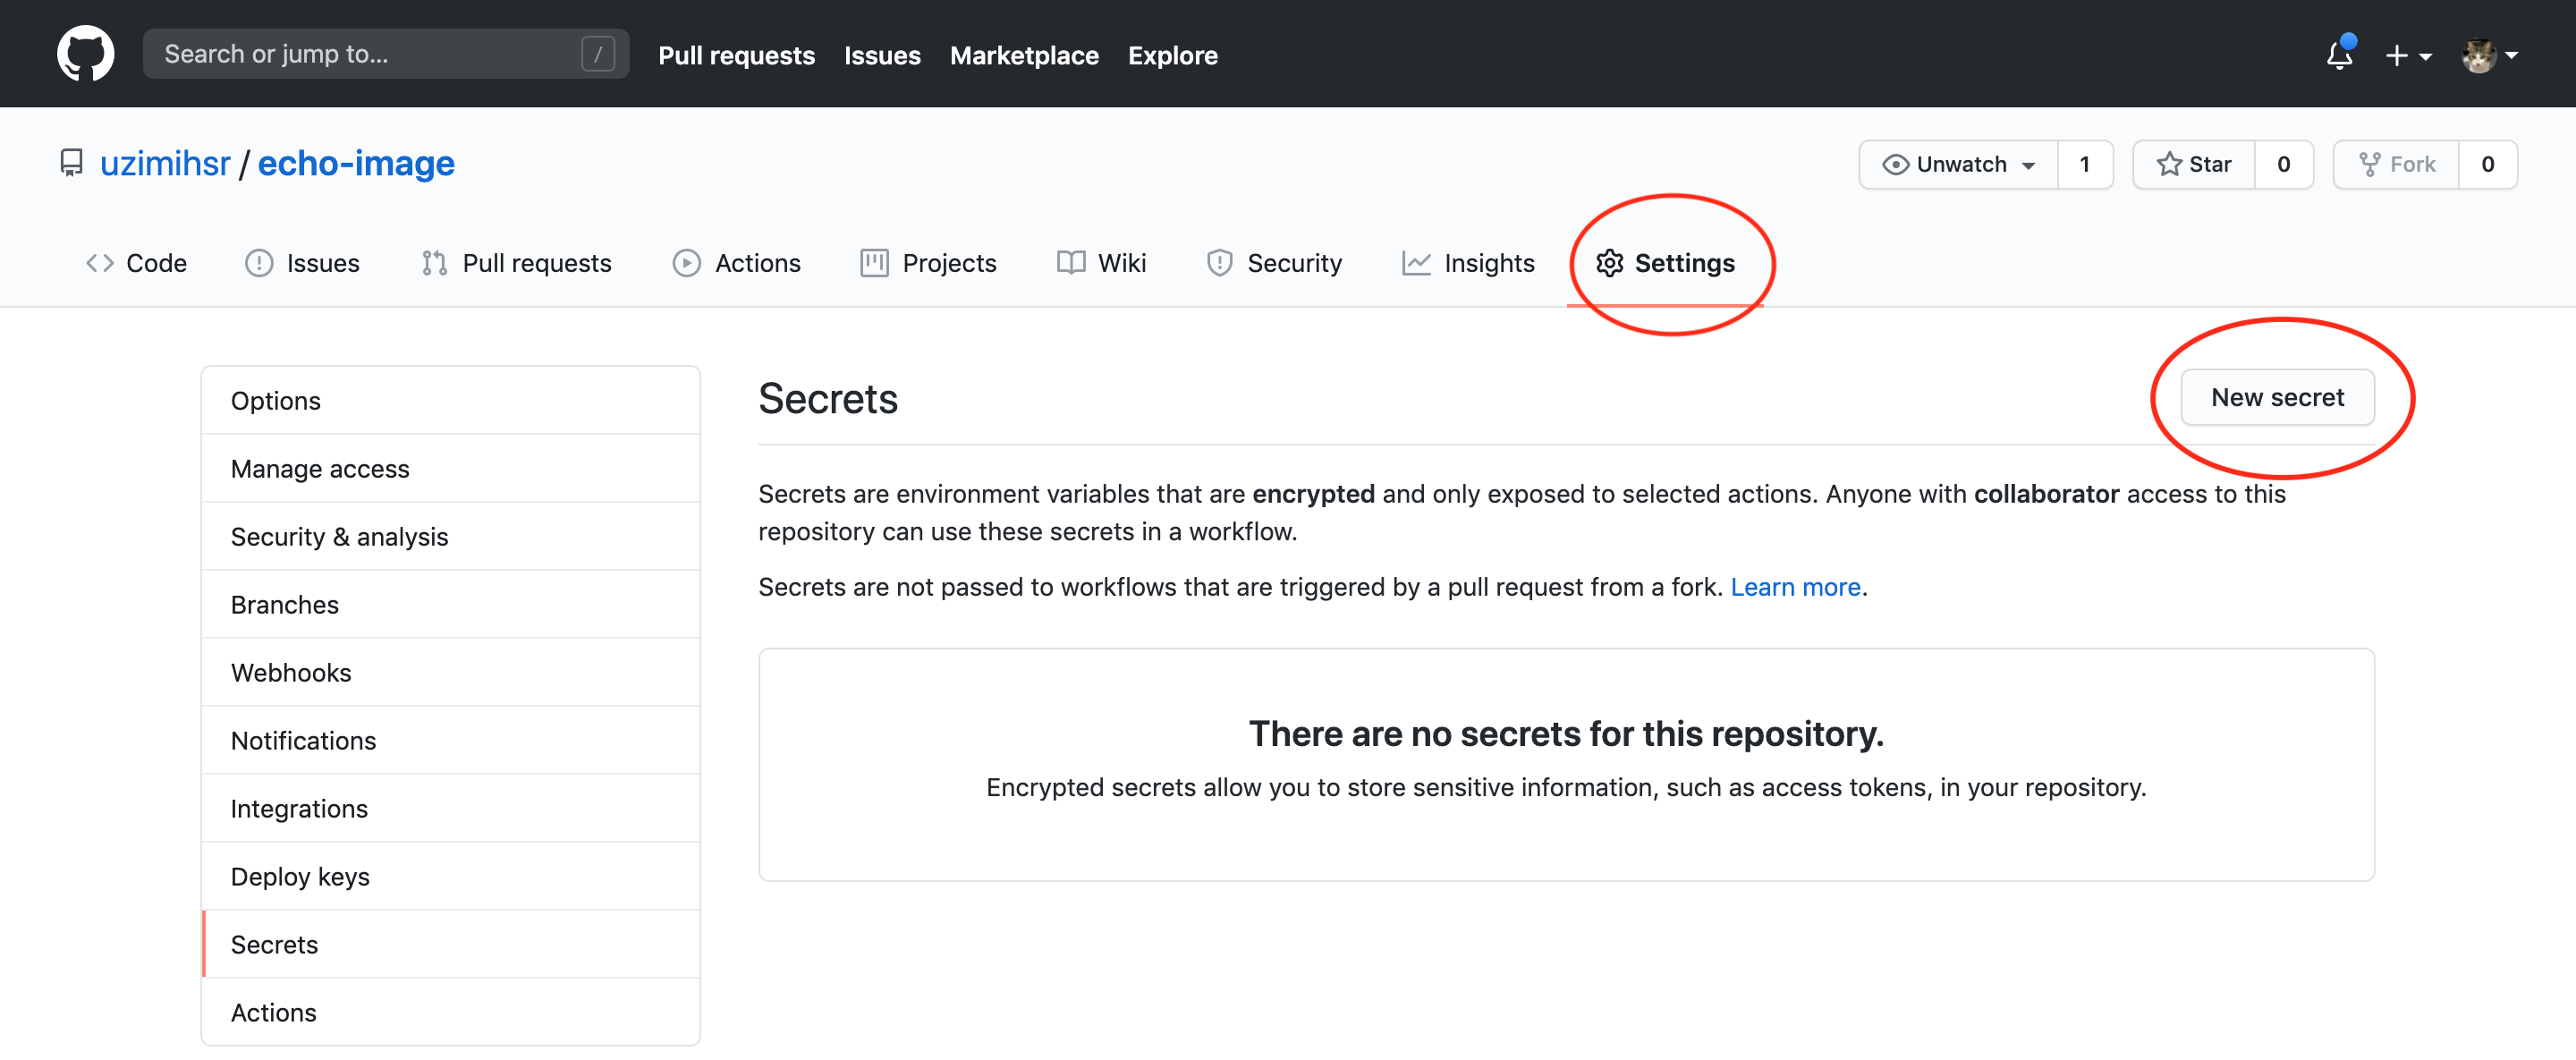Click the GitHub Octocat logo

(85, 54)
